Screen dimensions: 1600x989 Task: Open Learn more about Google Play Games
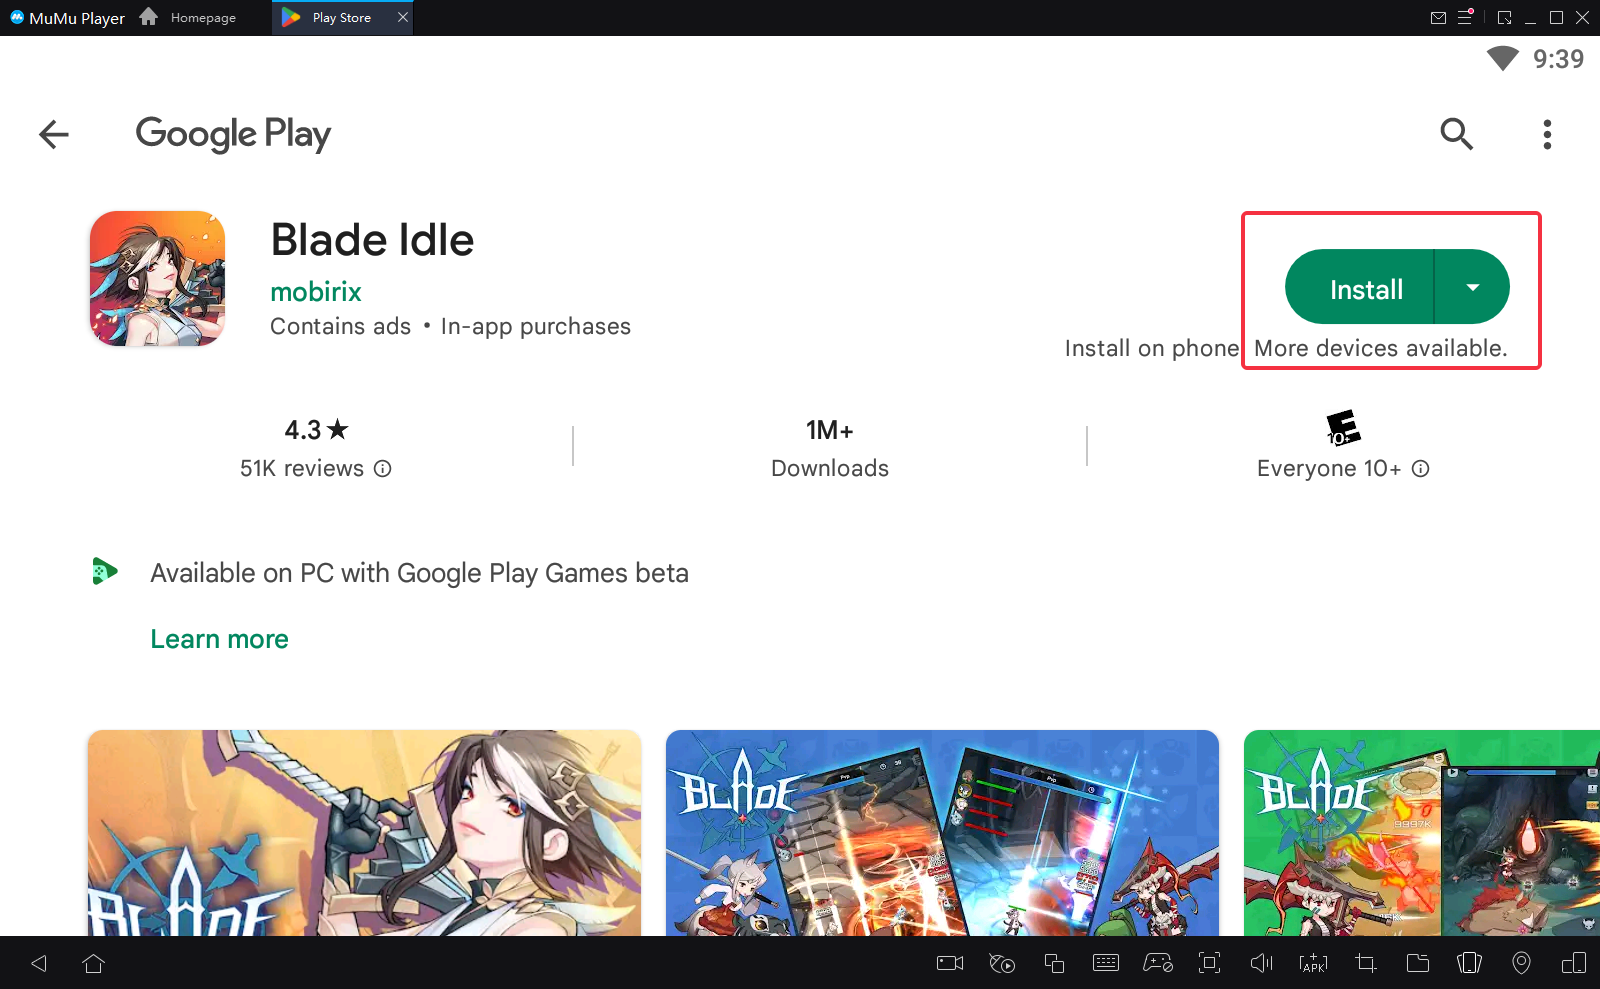tap(219, 639)
